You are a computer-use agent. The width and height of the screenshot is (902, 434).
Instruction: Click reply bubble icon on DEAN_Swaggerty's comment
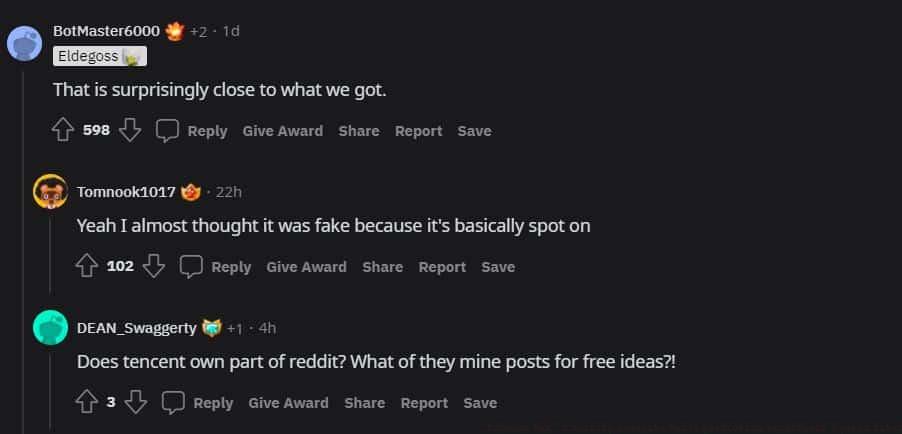[x=174, y=403]
